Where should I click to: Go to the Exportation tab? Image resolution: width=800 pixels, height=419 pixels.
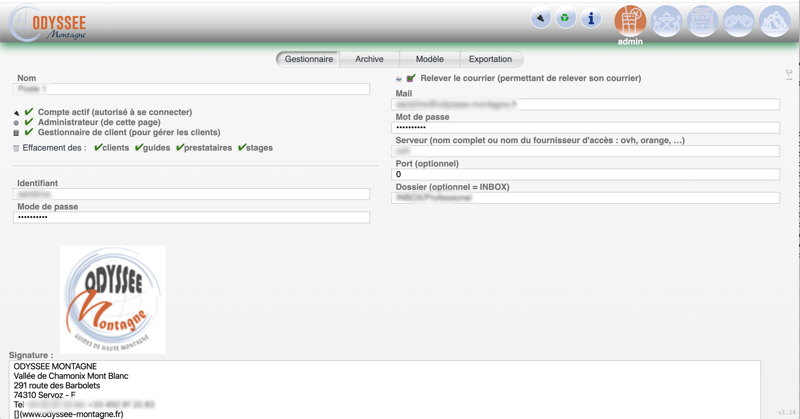point(490,59)
